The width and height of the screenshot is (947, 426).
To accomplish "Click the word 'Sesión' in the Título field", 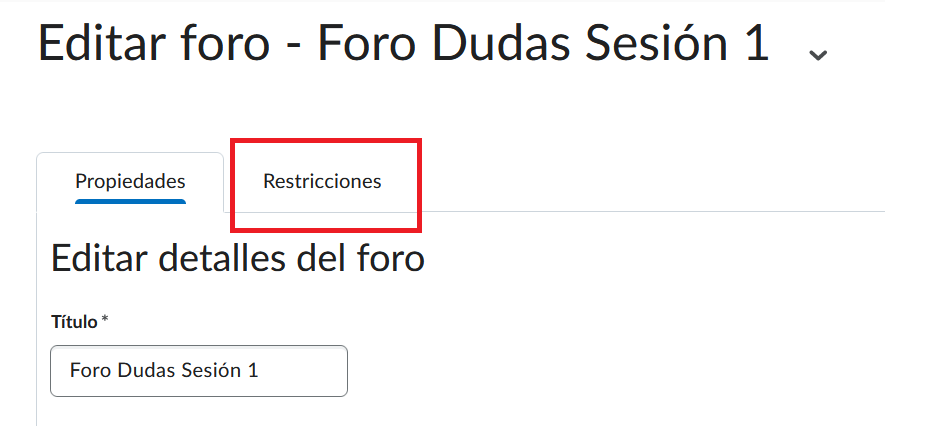I will pos(210,371).
